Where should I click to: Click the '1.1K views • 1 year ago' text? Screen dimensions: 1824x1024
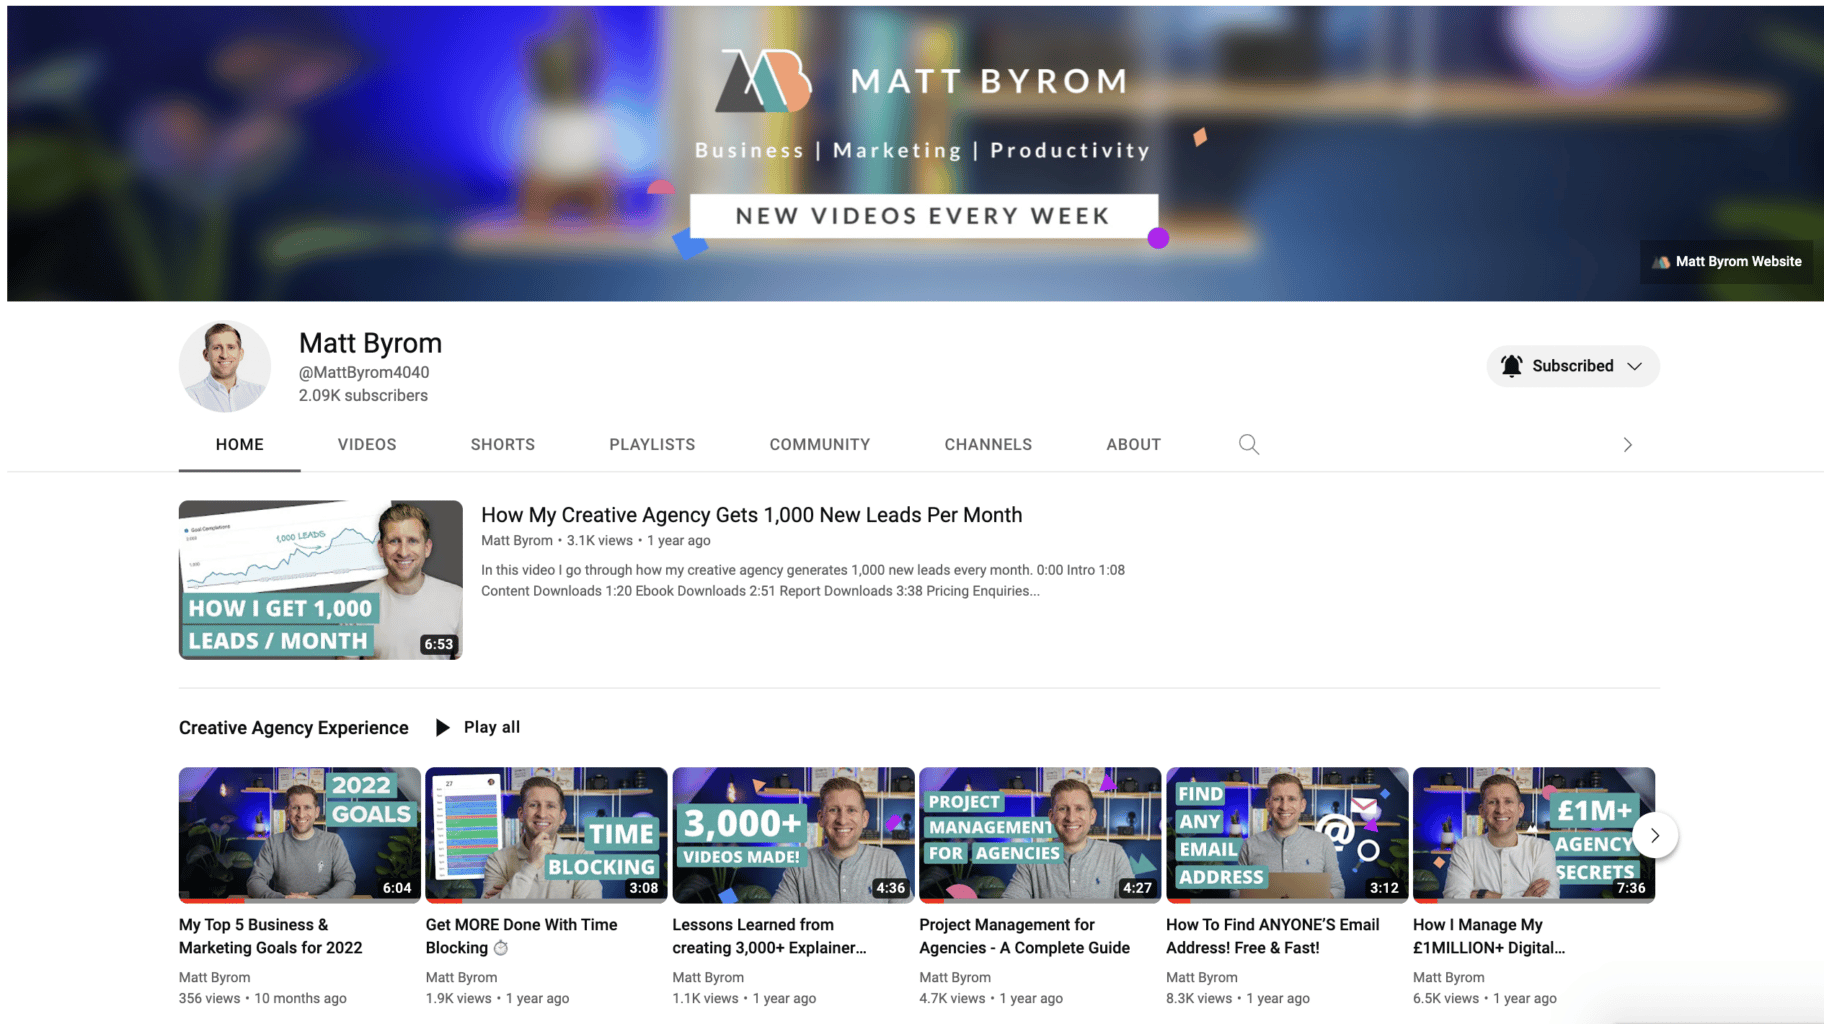tap(744, 998)
